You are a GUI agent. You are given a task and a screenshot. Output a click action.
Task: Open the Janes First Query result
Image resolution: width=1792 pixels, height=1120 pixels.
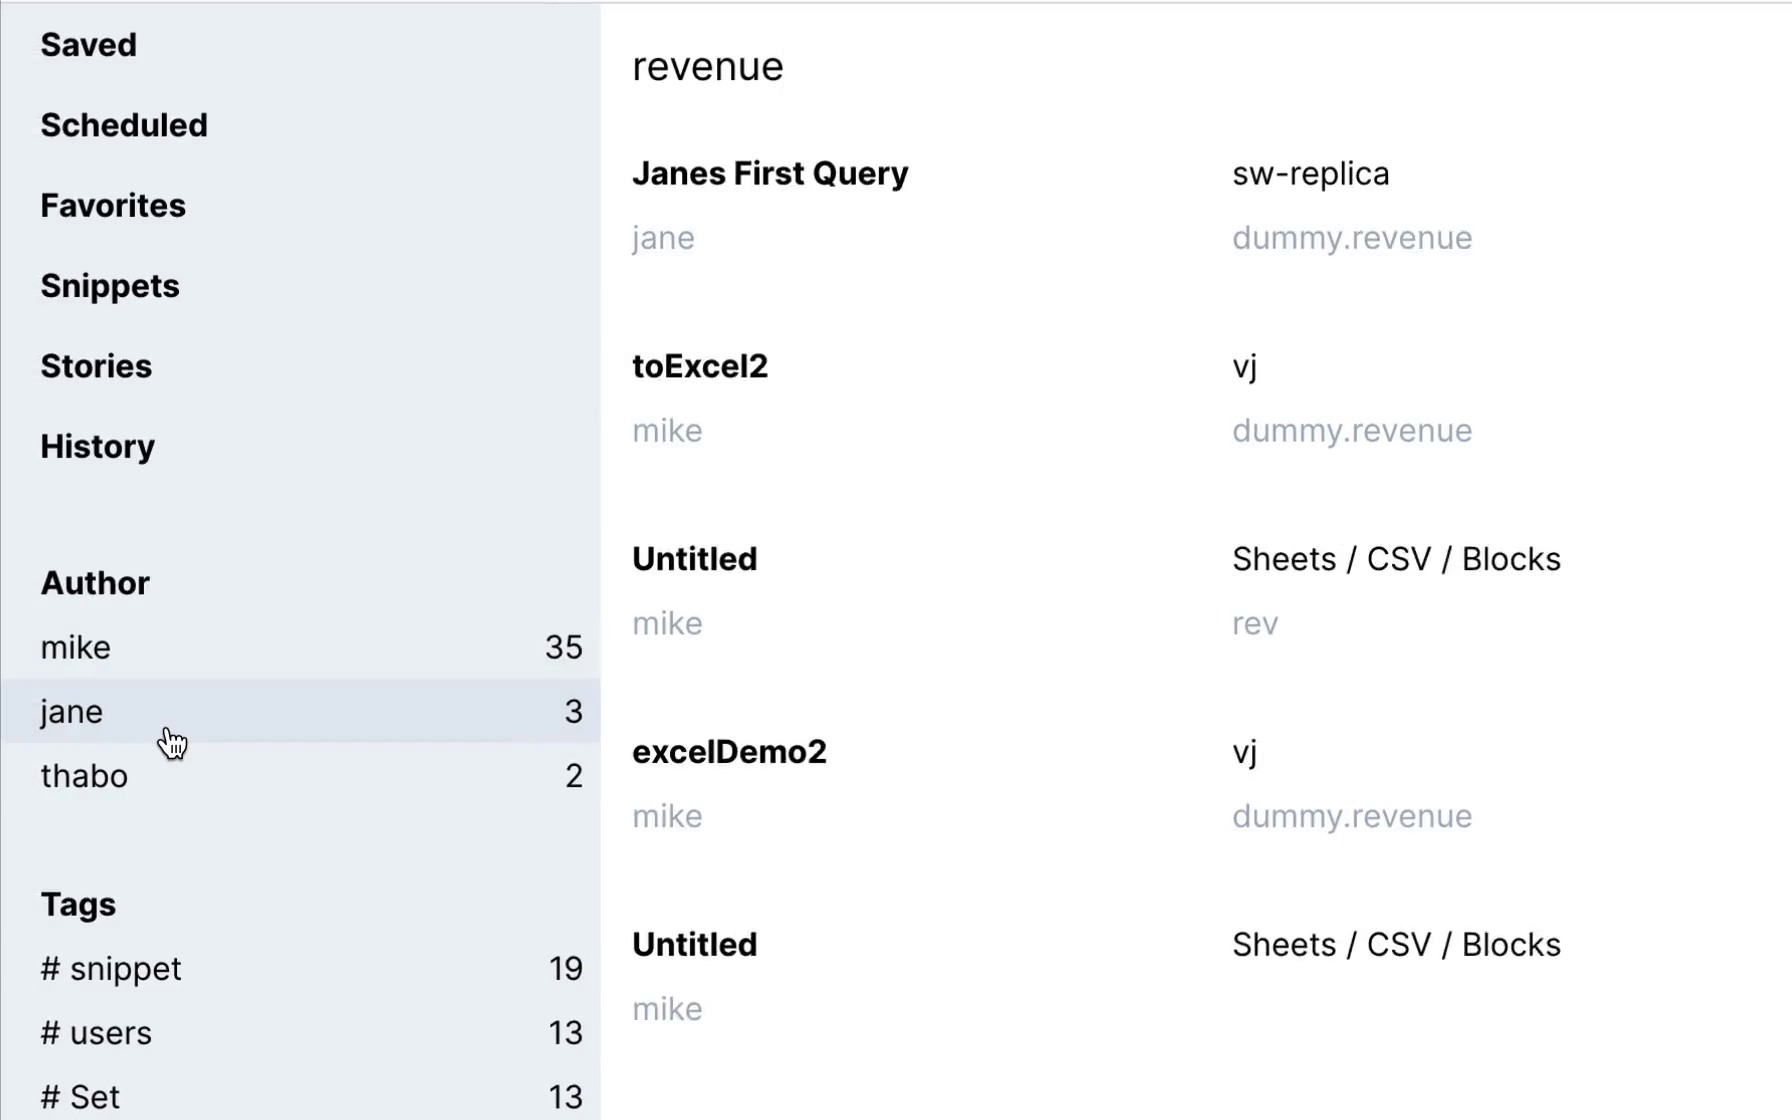pos(770,173)
